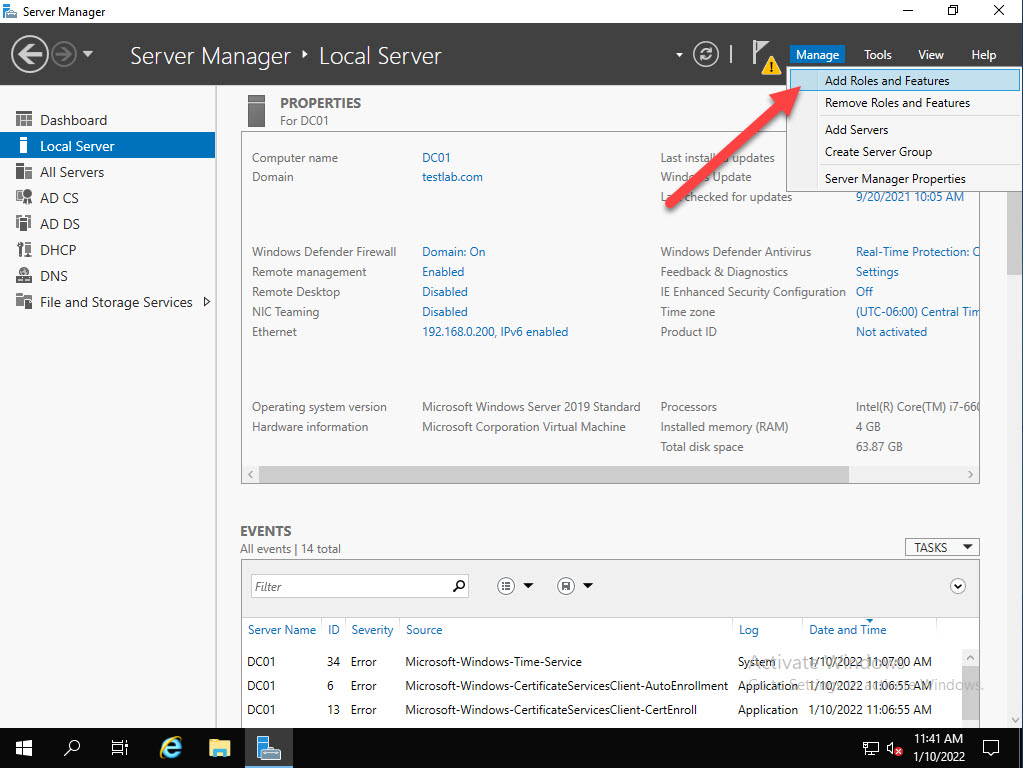Click the Properties server icon
Image resolution: width=1023 pixels, height=768 pixels.
pos(256,111)
